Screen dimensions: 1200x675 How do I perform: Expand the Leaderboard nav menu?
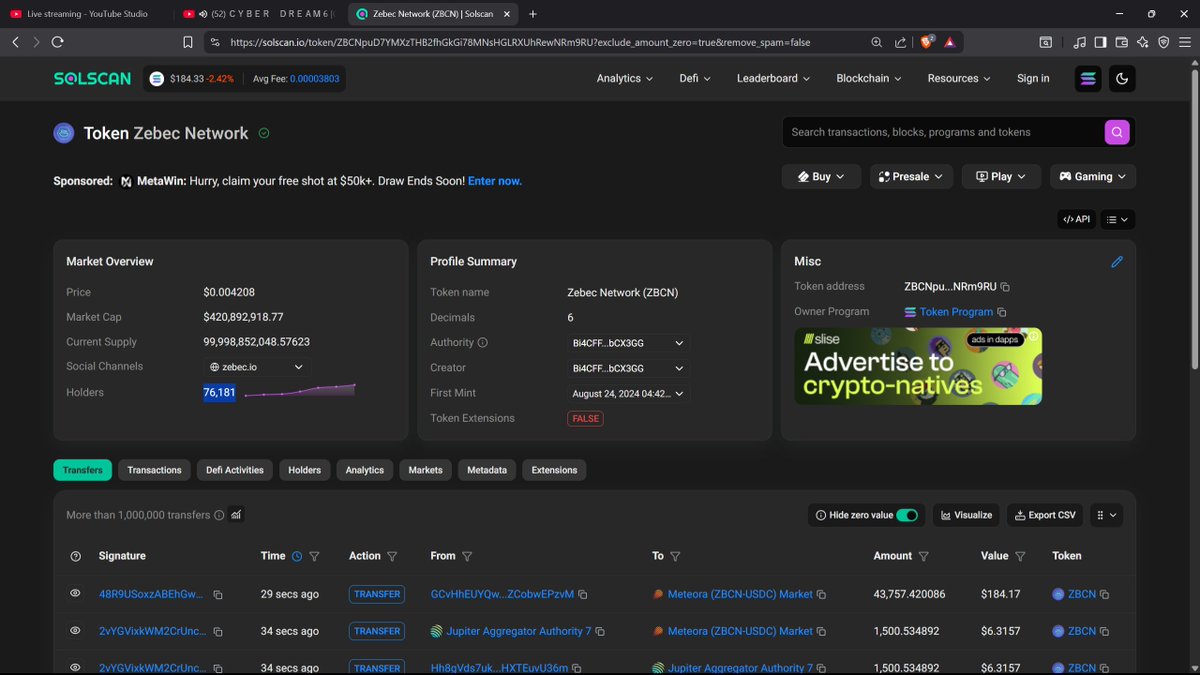coord(774,78)
